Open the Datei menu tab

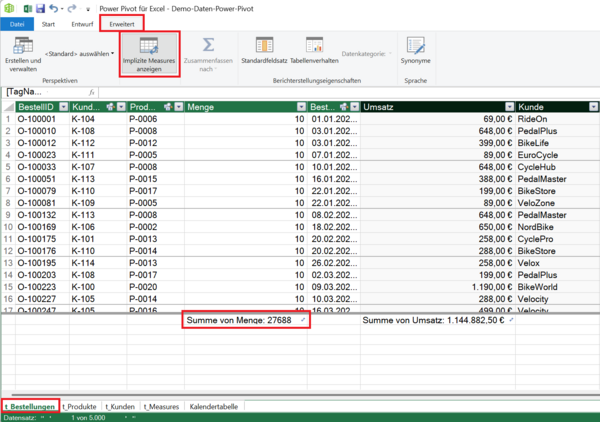click(17, 23)
